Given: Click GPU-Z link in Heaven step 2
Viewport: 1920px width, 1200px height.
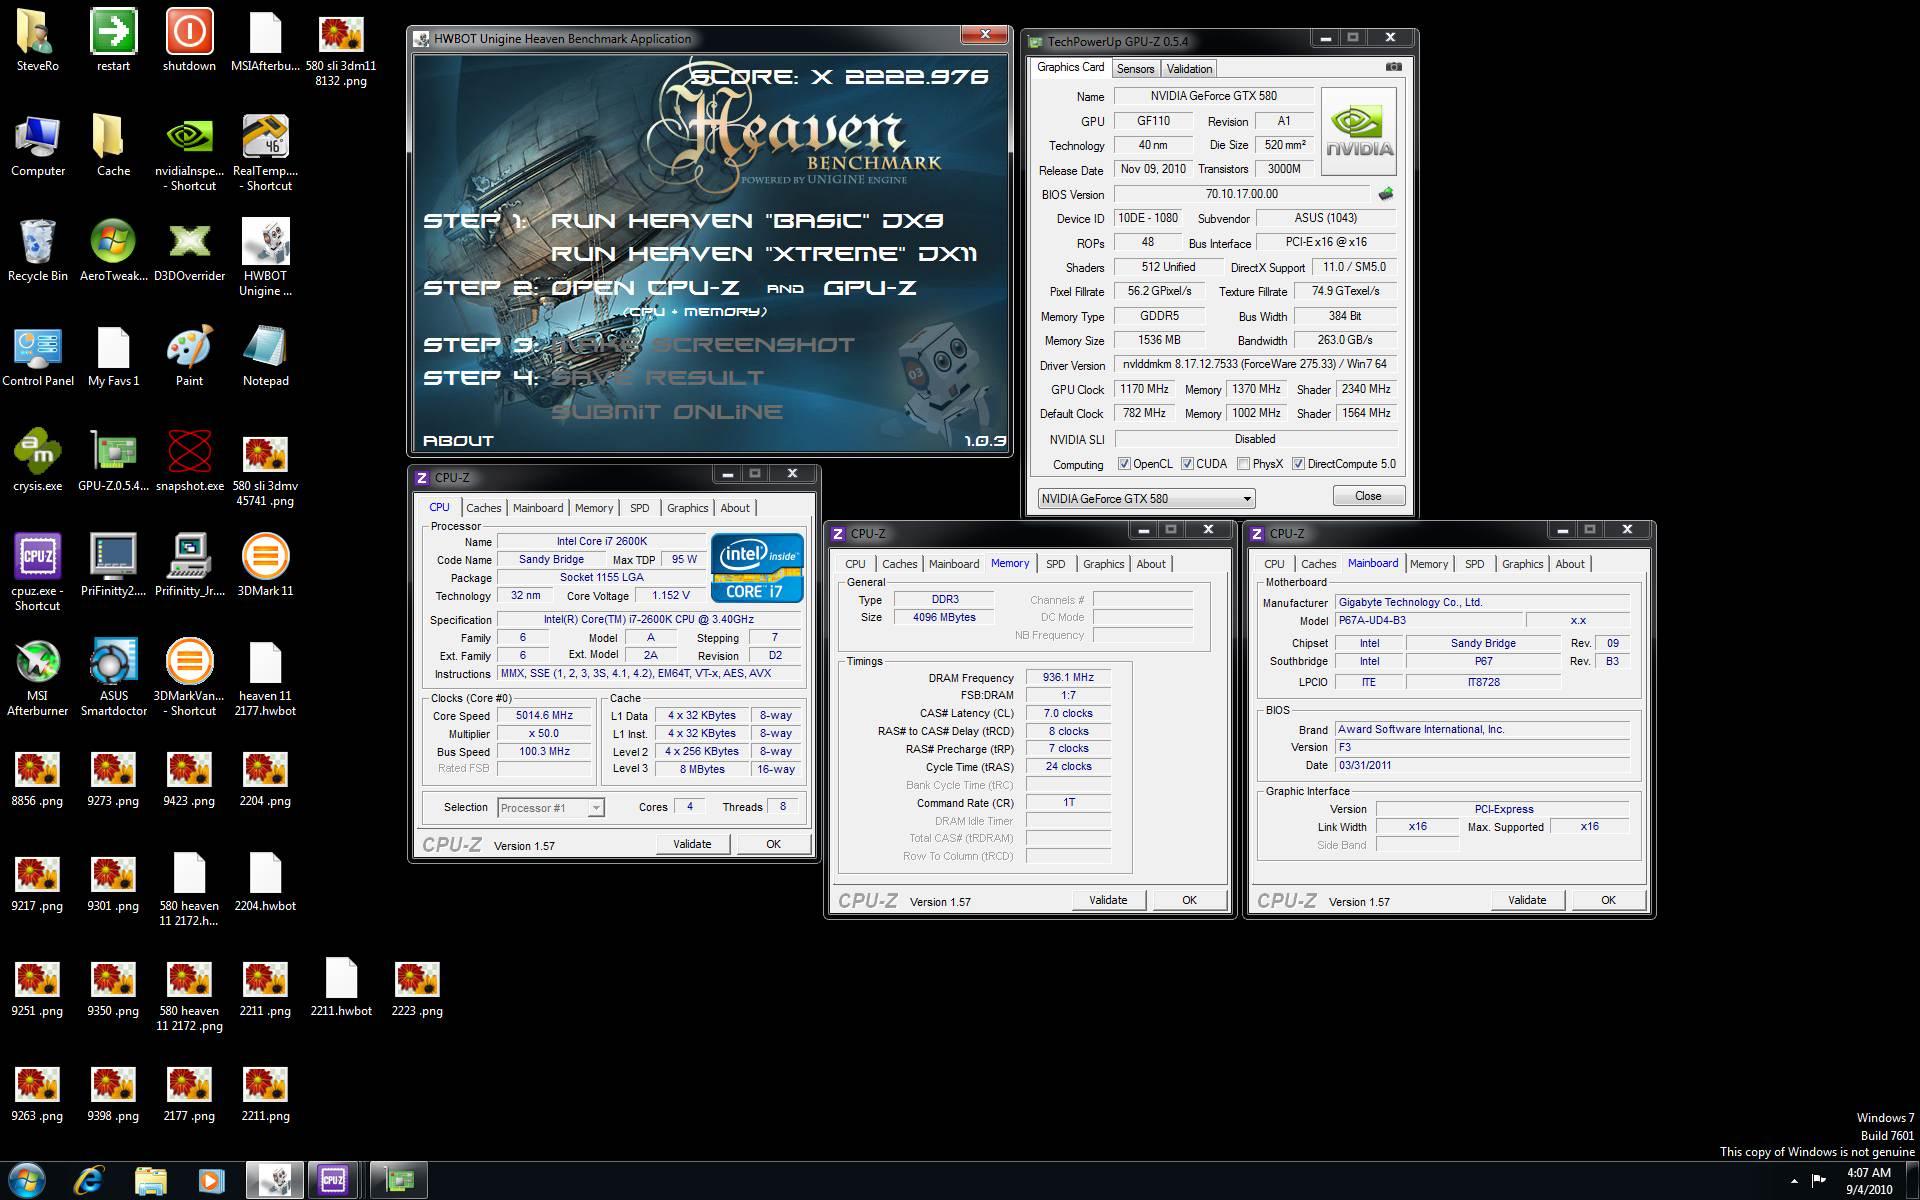Looking at the screenshot, I should pyautogui.click(x=870, y=288).
